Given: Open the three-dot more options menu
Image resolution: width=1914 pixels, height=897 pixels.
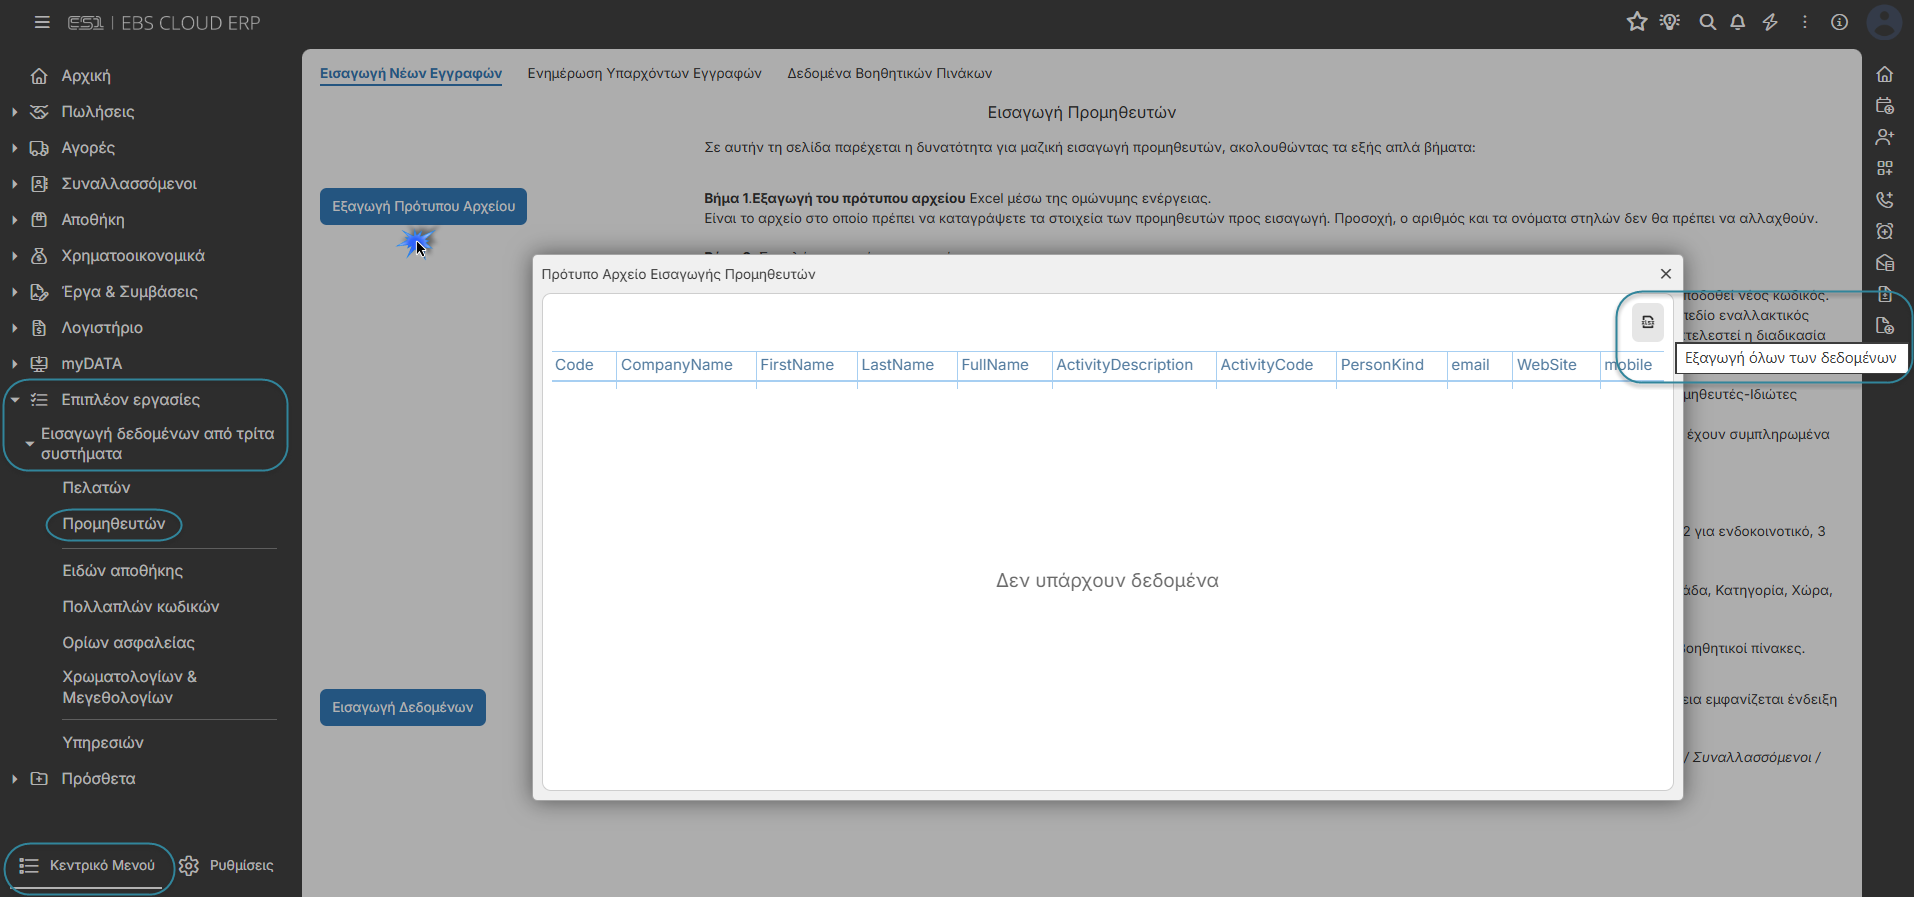Looking at the screenshot, I should (1805, 22).
